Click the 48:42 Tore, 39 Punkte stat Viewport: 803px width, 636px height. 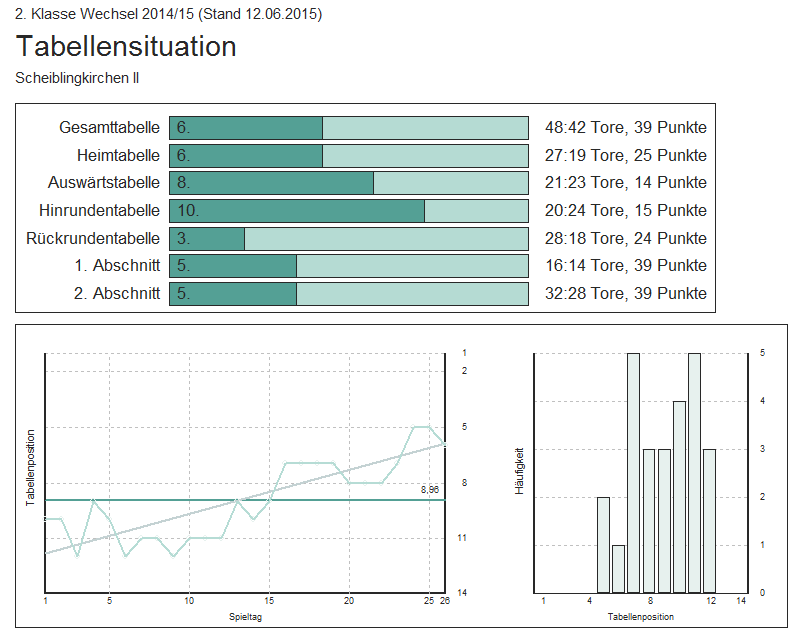pyautogui.click(x=625, y=128)
